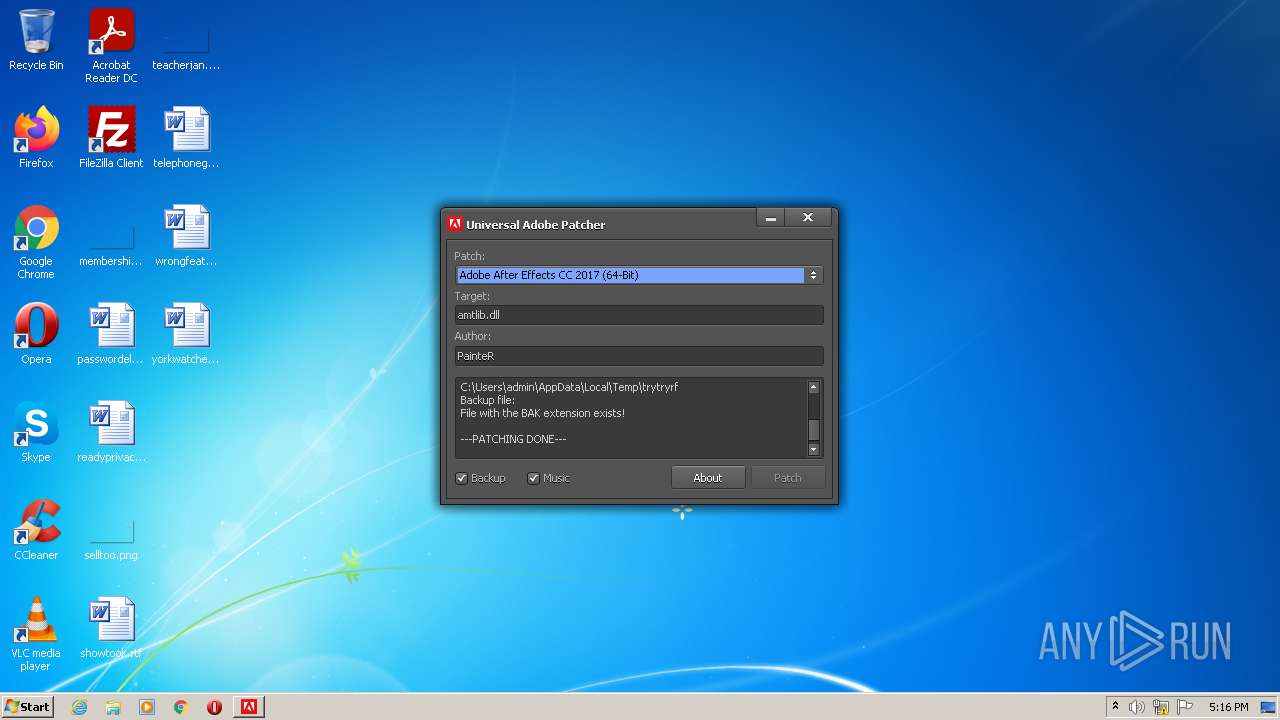
Task: Launch VLC media player shortcut
Action: coord(36,634)
